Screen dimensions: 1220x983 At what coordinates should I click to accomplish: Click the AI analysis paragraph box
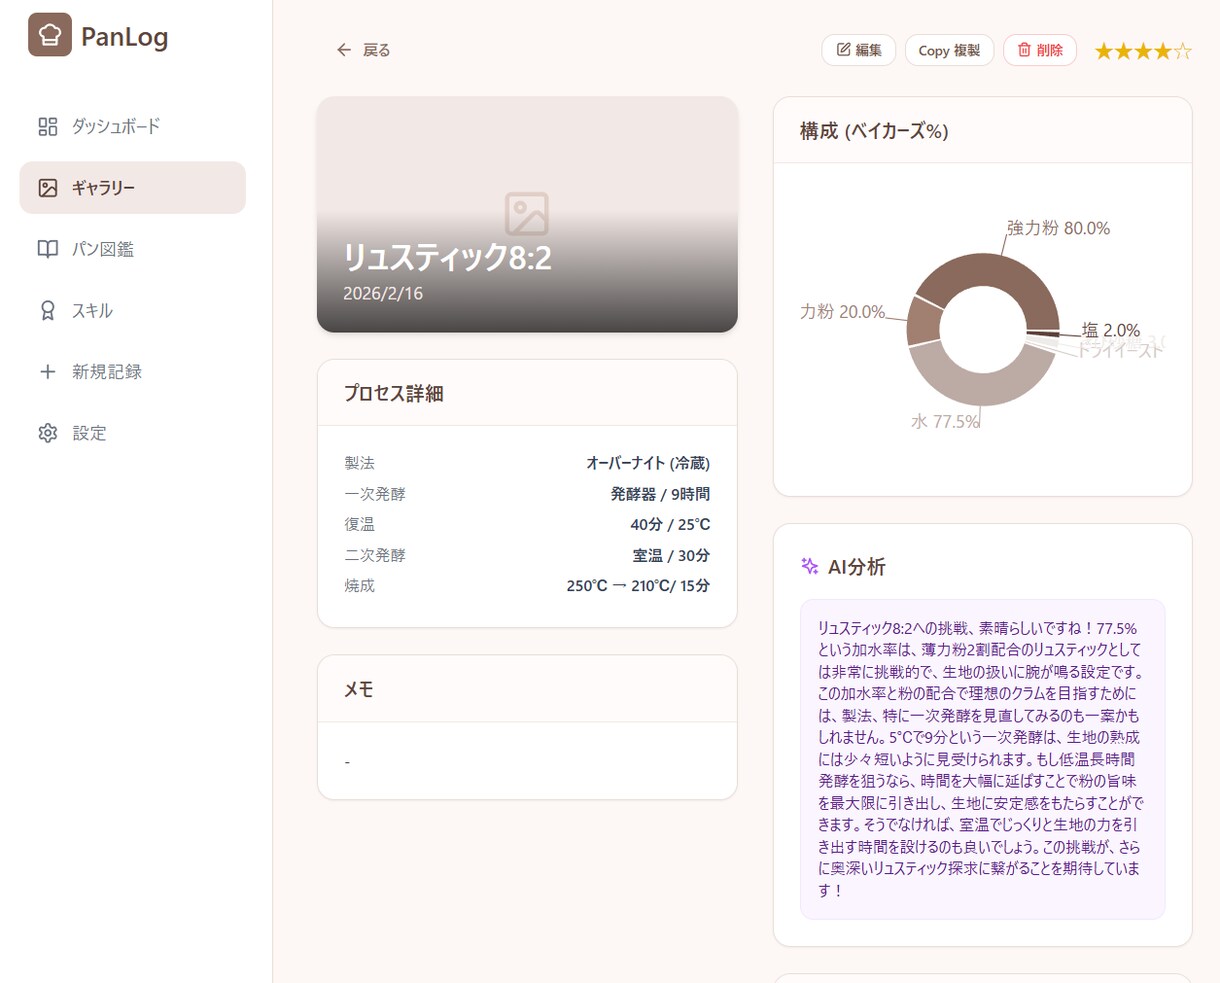click(983, 759)
